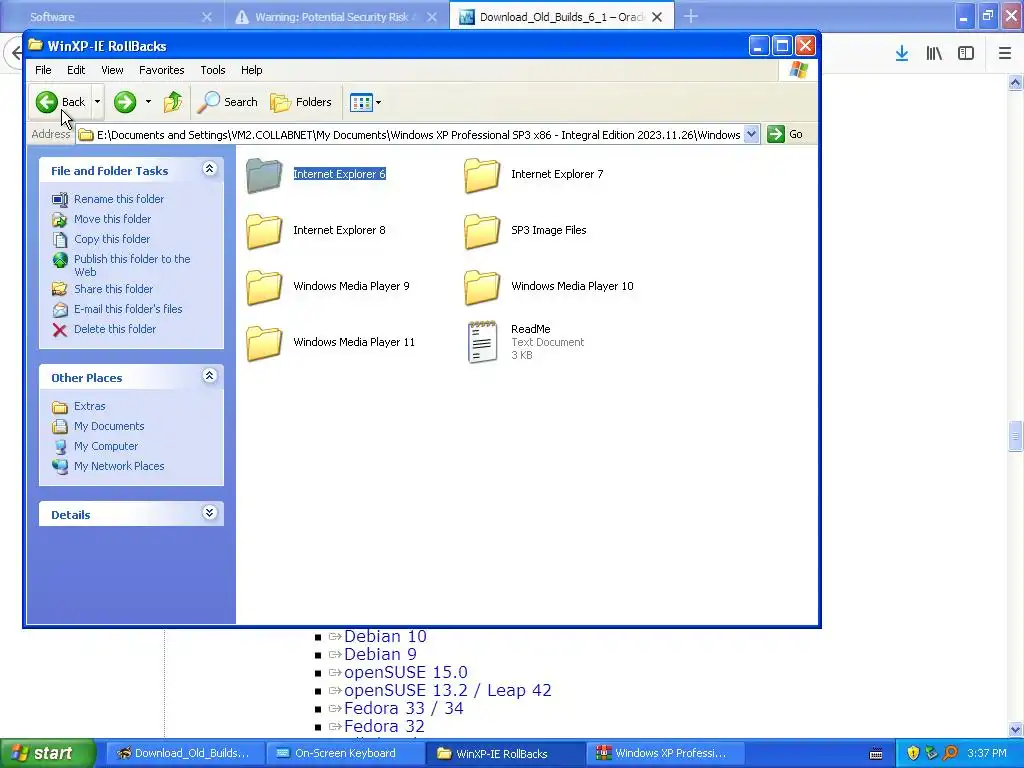Screen dimensions: 1024x768
Task: Close the Download_Old_Builds_6_1 browser tab
Action: [x=657, y=17]
